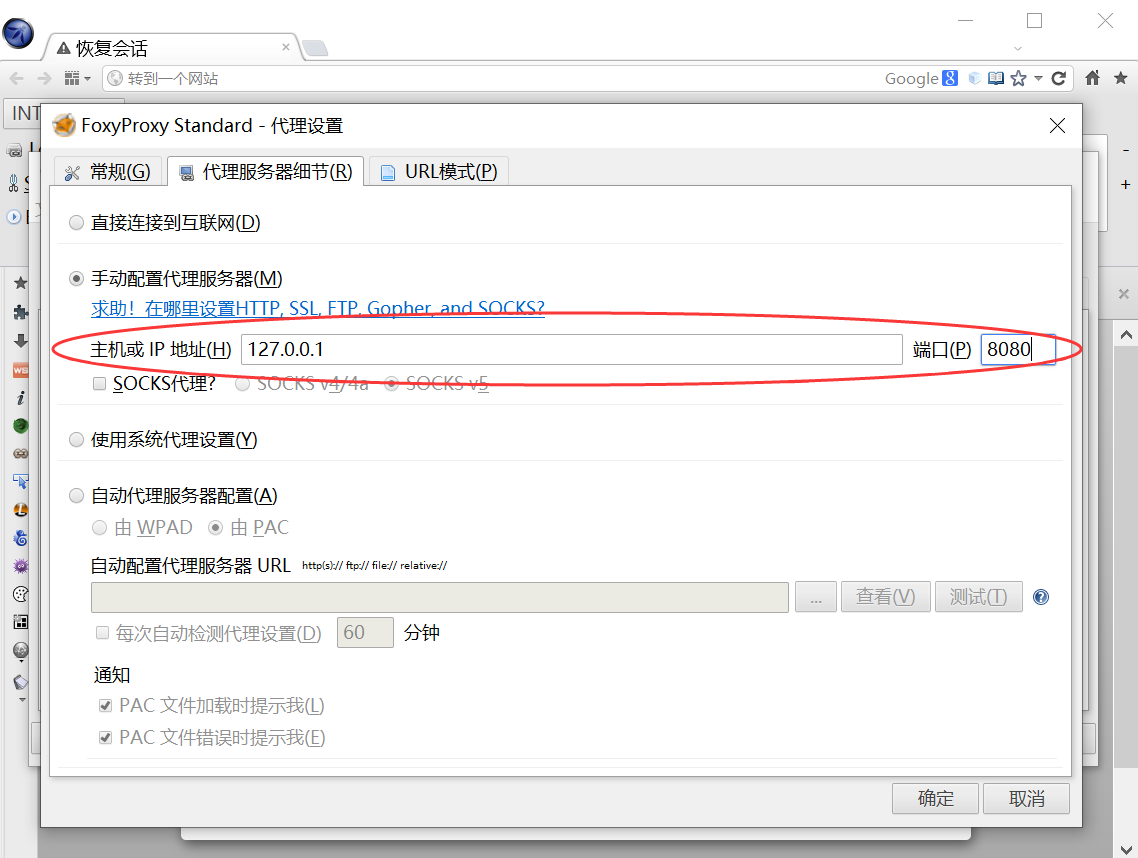1138x858 pixels.
Task: Bookmark page with outlined star icon
Action: [x=1019, y=78]
